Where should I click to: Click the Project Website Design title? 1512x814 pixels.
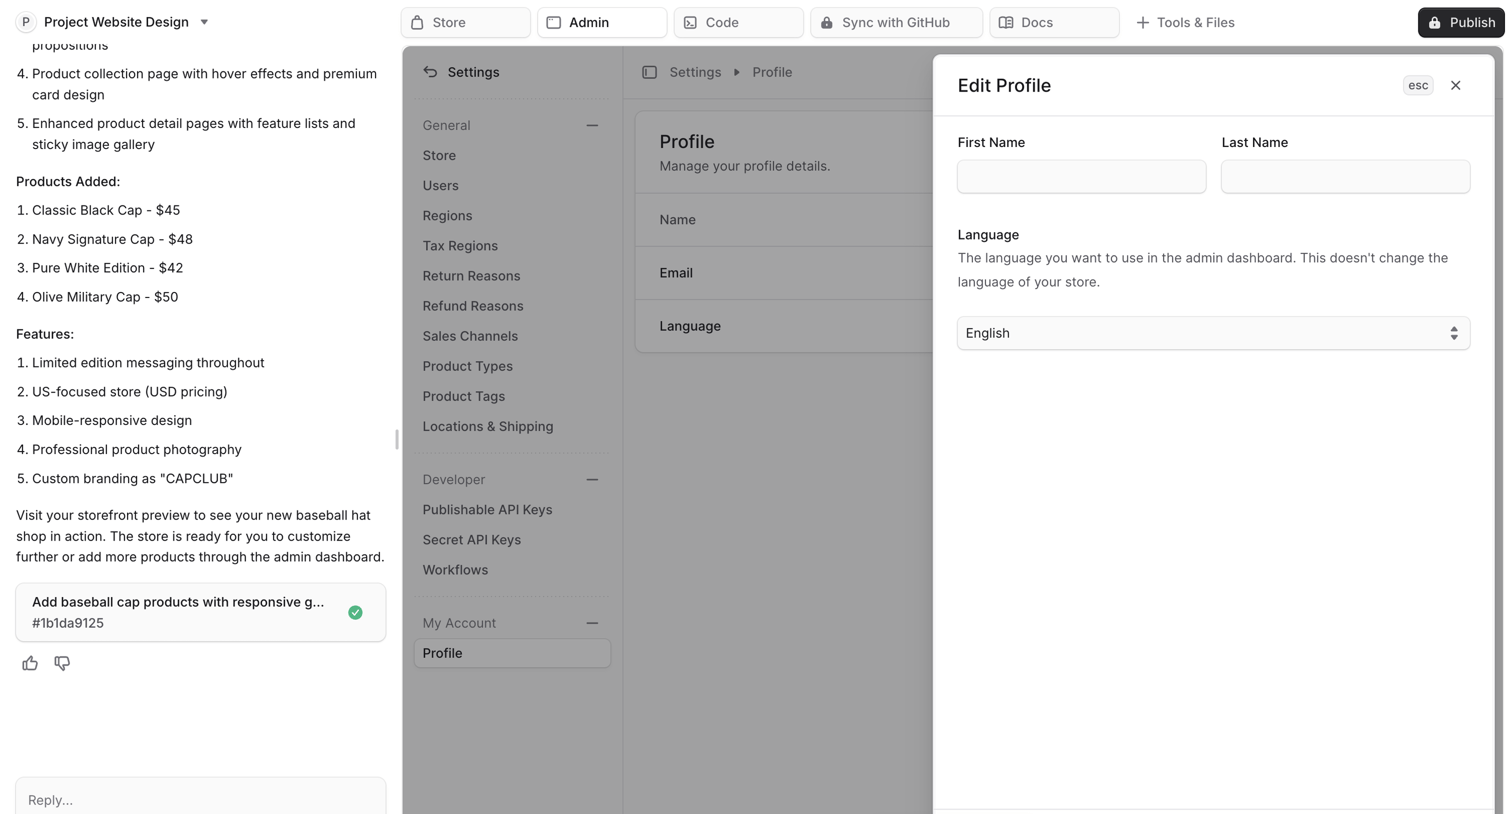[x=116, y=22]
